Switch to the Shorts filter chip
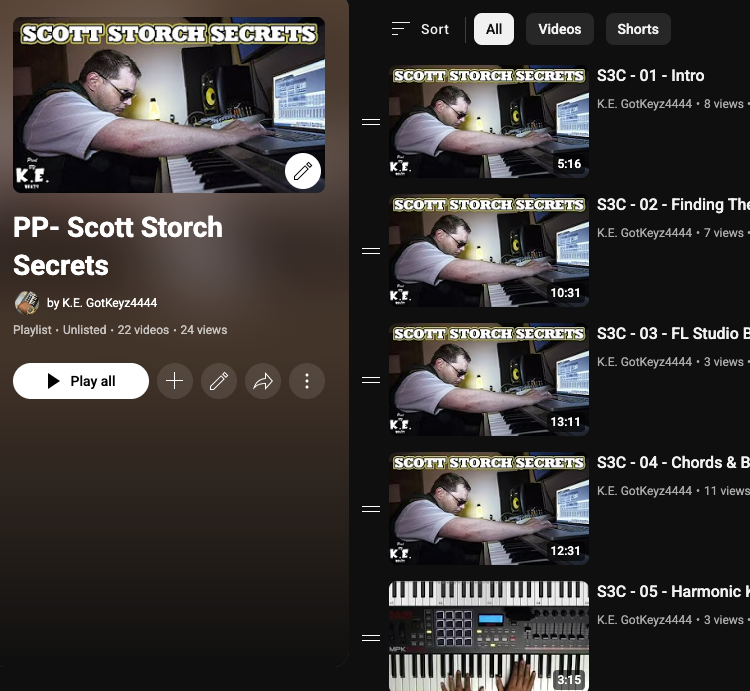Screen dimensions: 750x691 (638, 29)
